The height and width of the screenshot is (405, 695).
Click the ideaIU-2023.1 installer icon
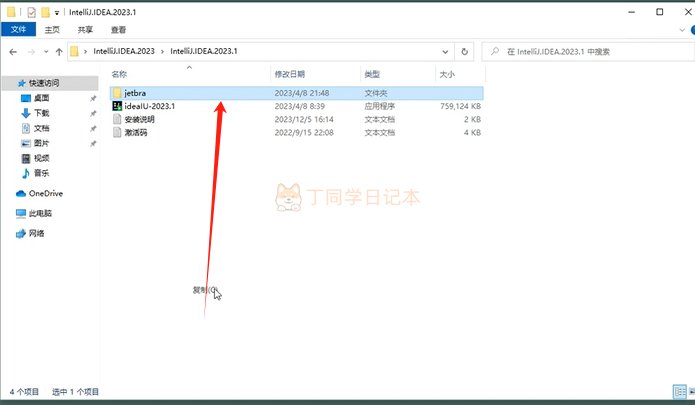117,106
